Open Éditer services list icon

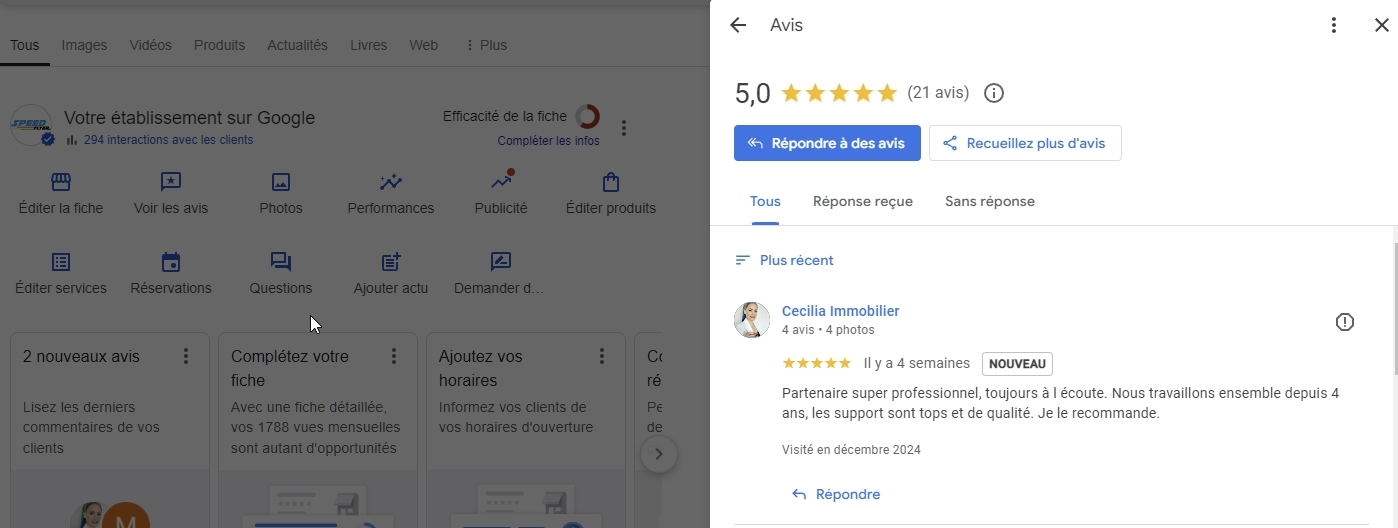click(x=61, y=262)
